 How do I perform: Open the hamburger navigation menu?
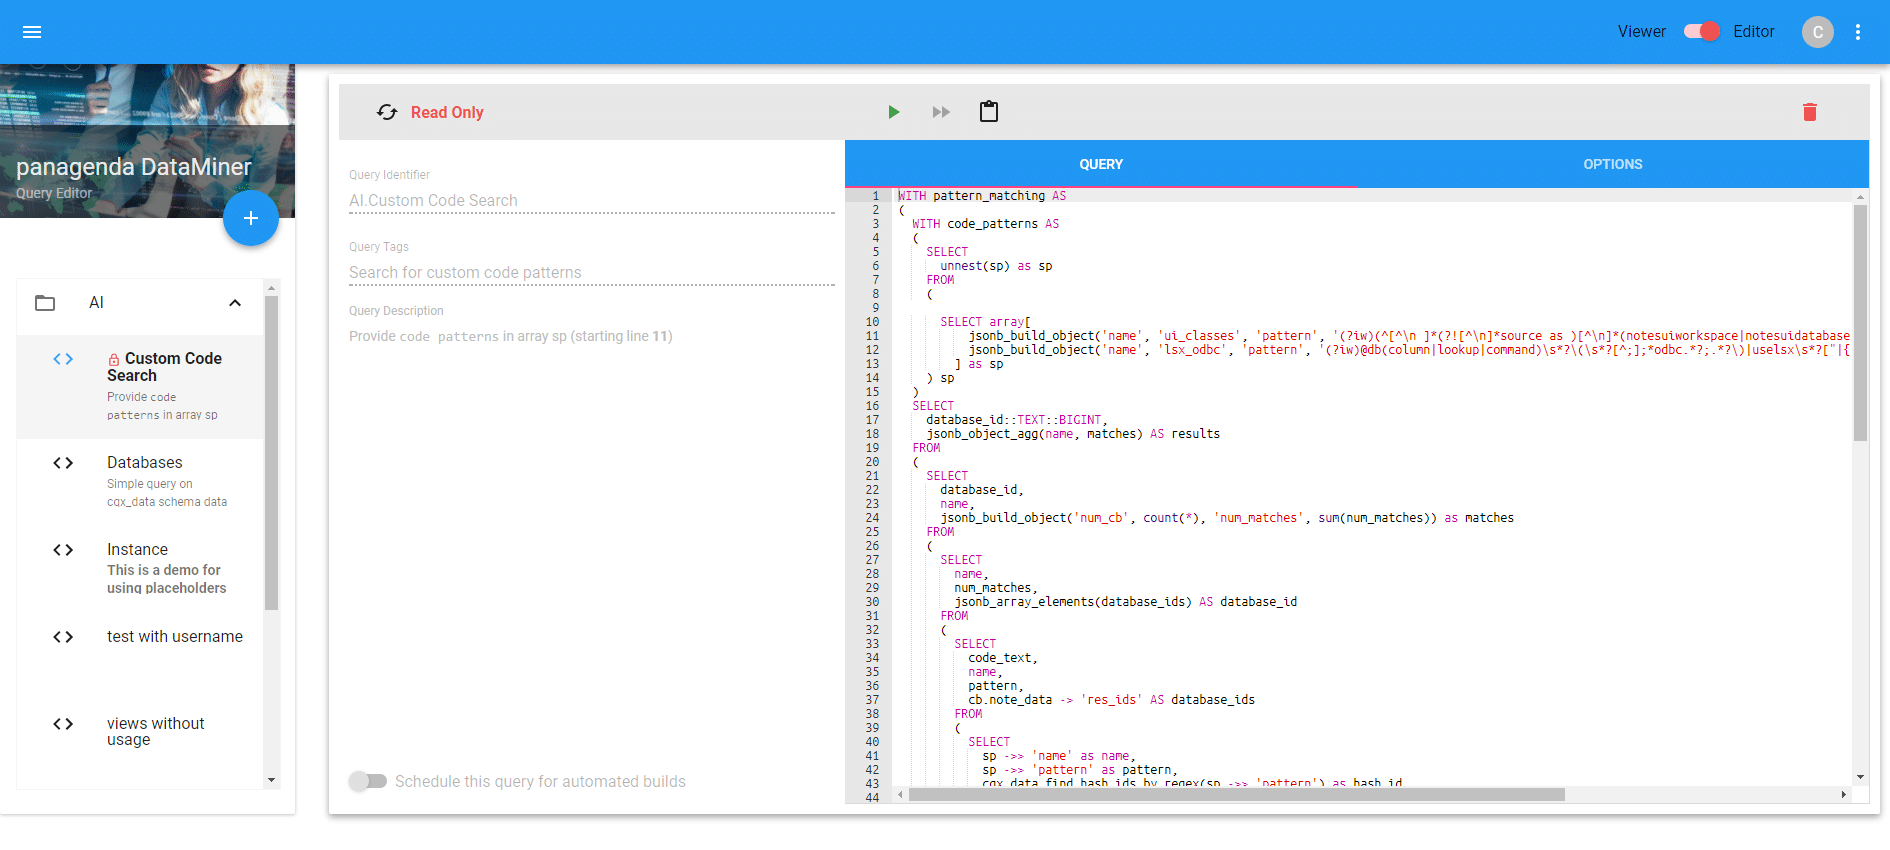[32, 32]
